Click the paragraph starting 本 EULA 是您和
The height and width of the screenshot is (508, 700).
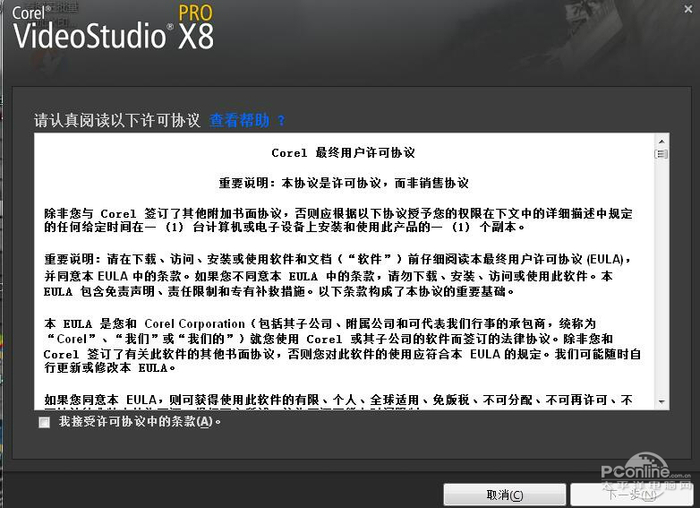click(342, 346)
